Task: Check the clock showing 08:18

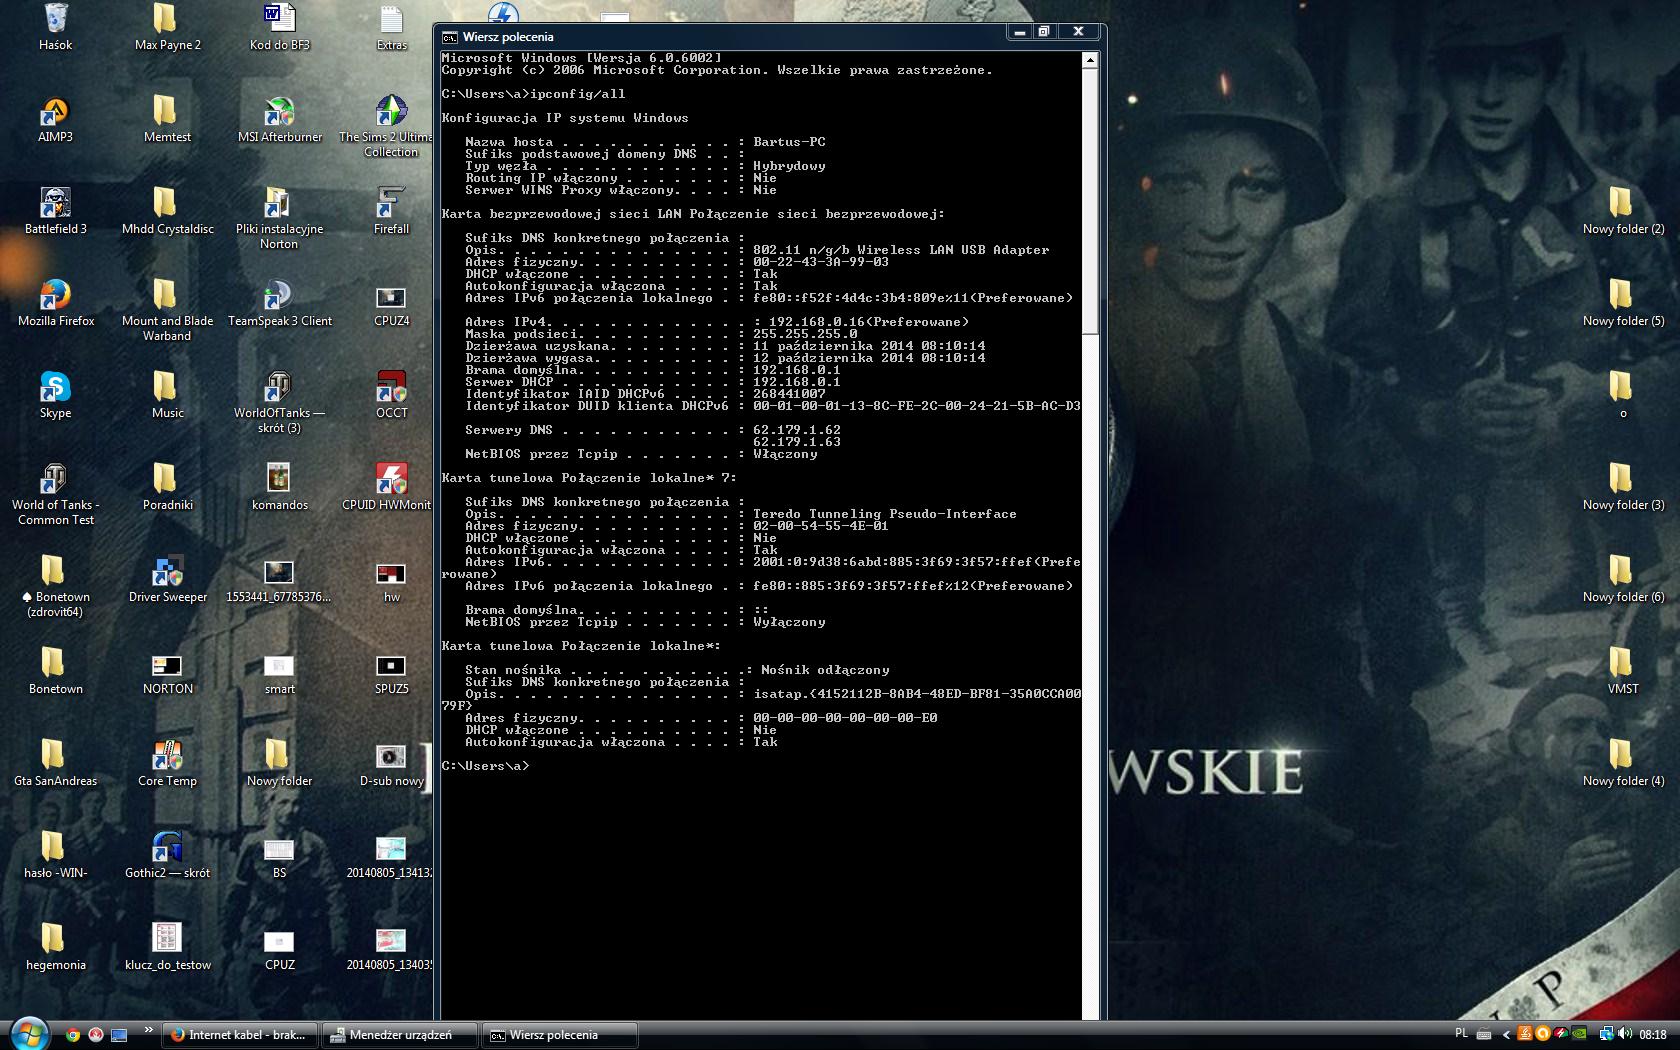Action: pyautogui.click(x=1652, y=1034)
